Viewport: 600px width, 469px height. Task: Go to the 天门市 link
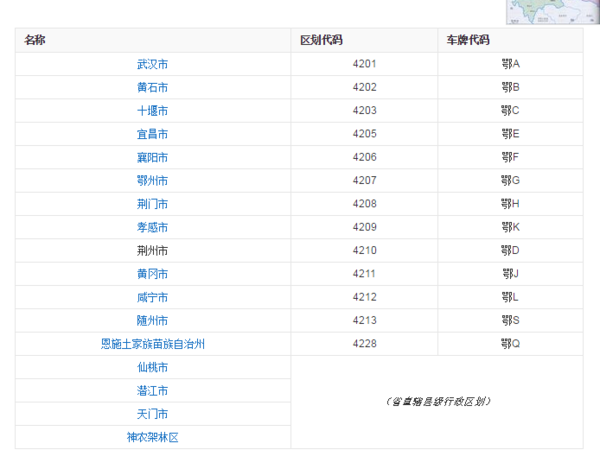point(152,414)
